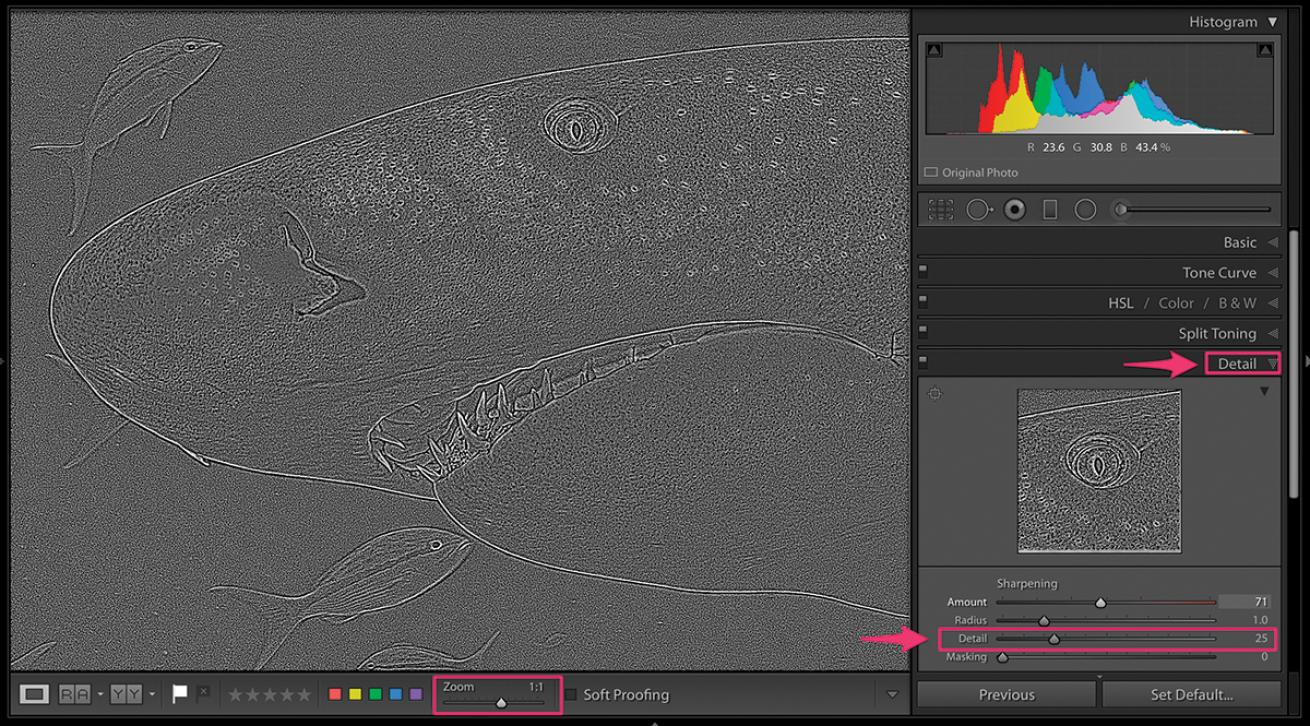
Task: Toggle shadow clipping indicator in histogram
Action: tap(934, 50)
